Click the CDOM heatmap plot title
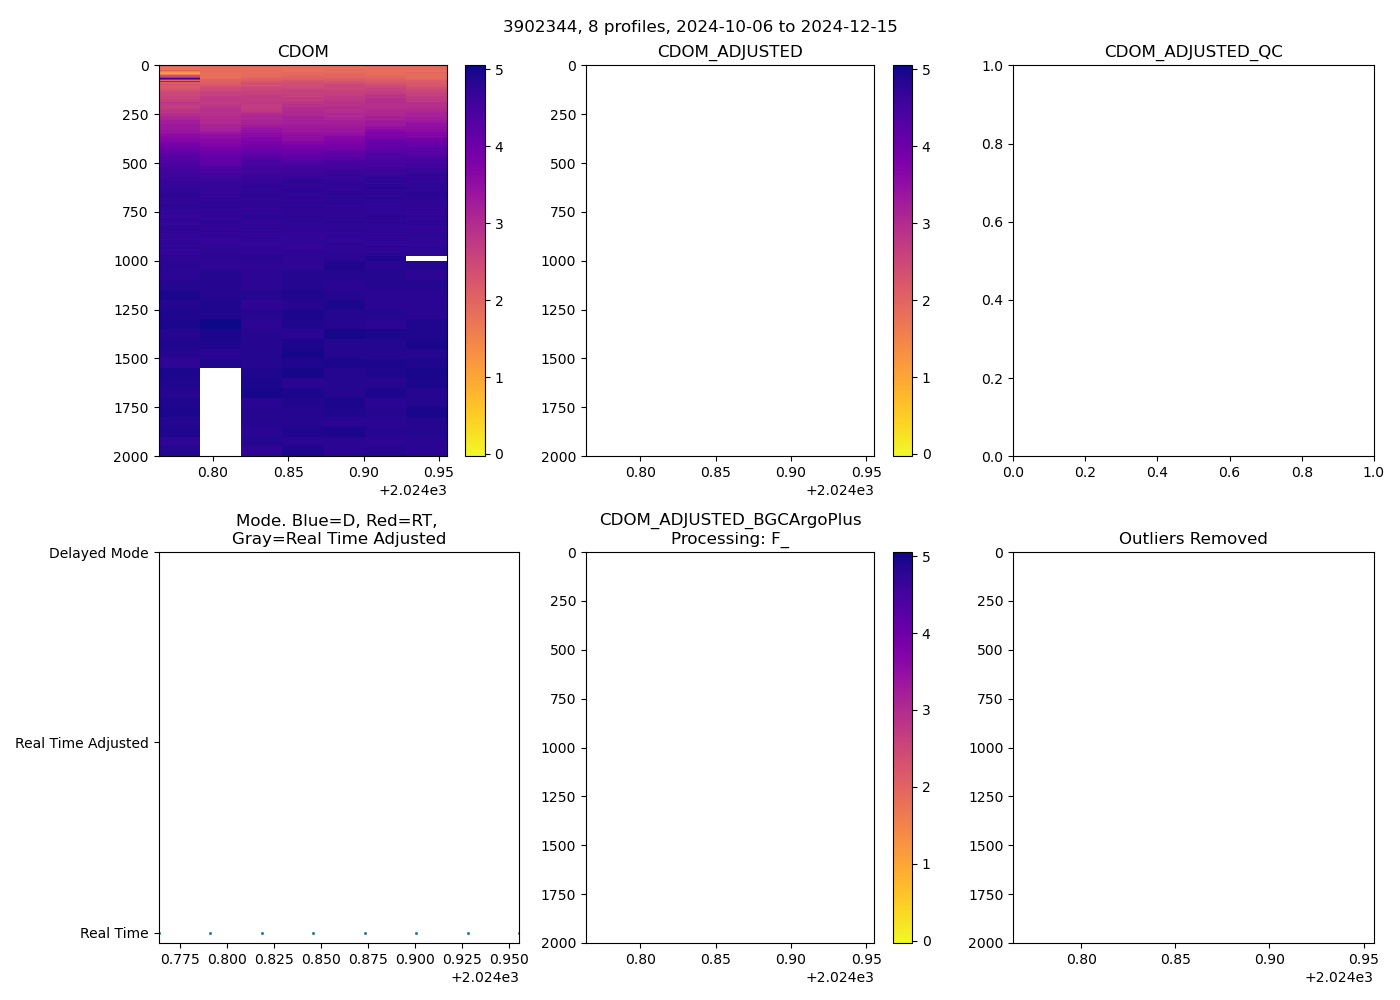The image size is (1400, 1000). click(x=303, y=52)
